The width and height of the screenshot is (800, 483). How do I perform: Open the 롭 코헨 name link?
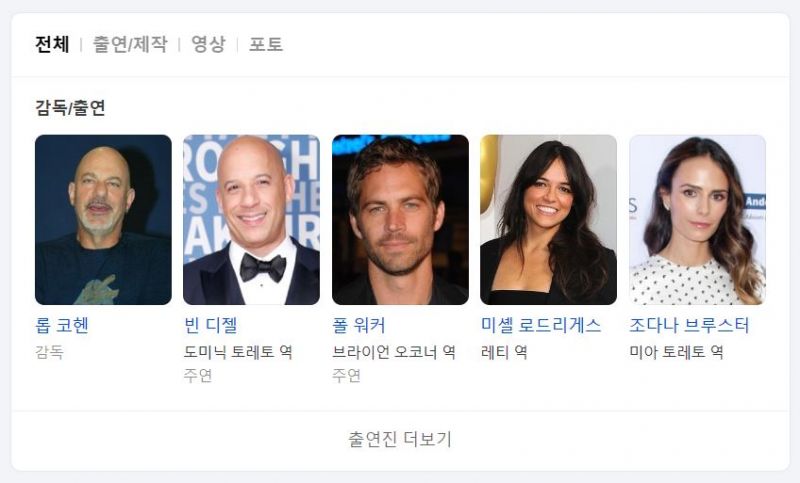tap(62, 325)
